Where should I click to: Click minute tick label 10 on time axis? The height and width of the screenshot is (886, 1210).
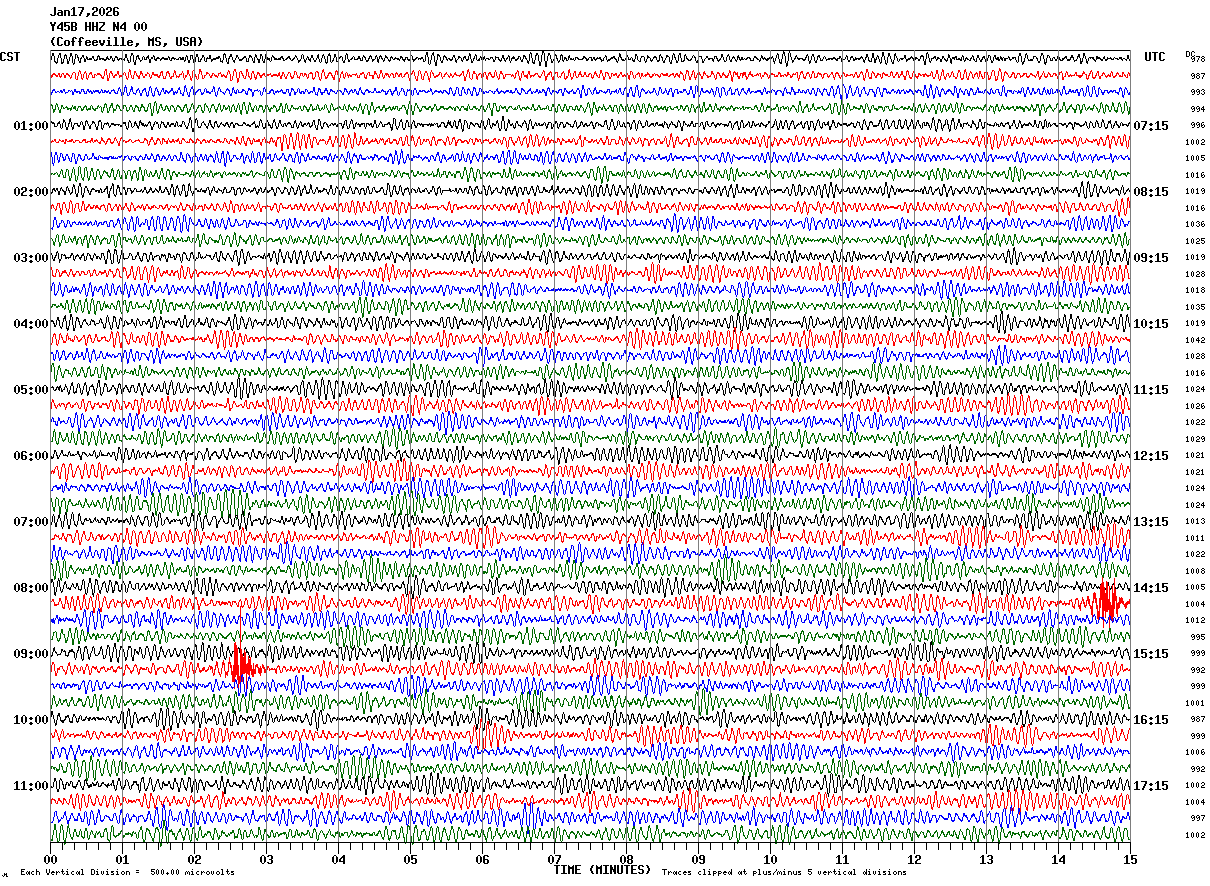click(770, 859)
